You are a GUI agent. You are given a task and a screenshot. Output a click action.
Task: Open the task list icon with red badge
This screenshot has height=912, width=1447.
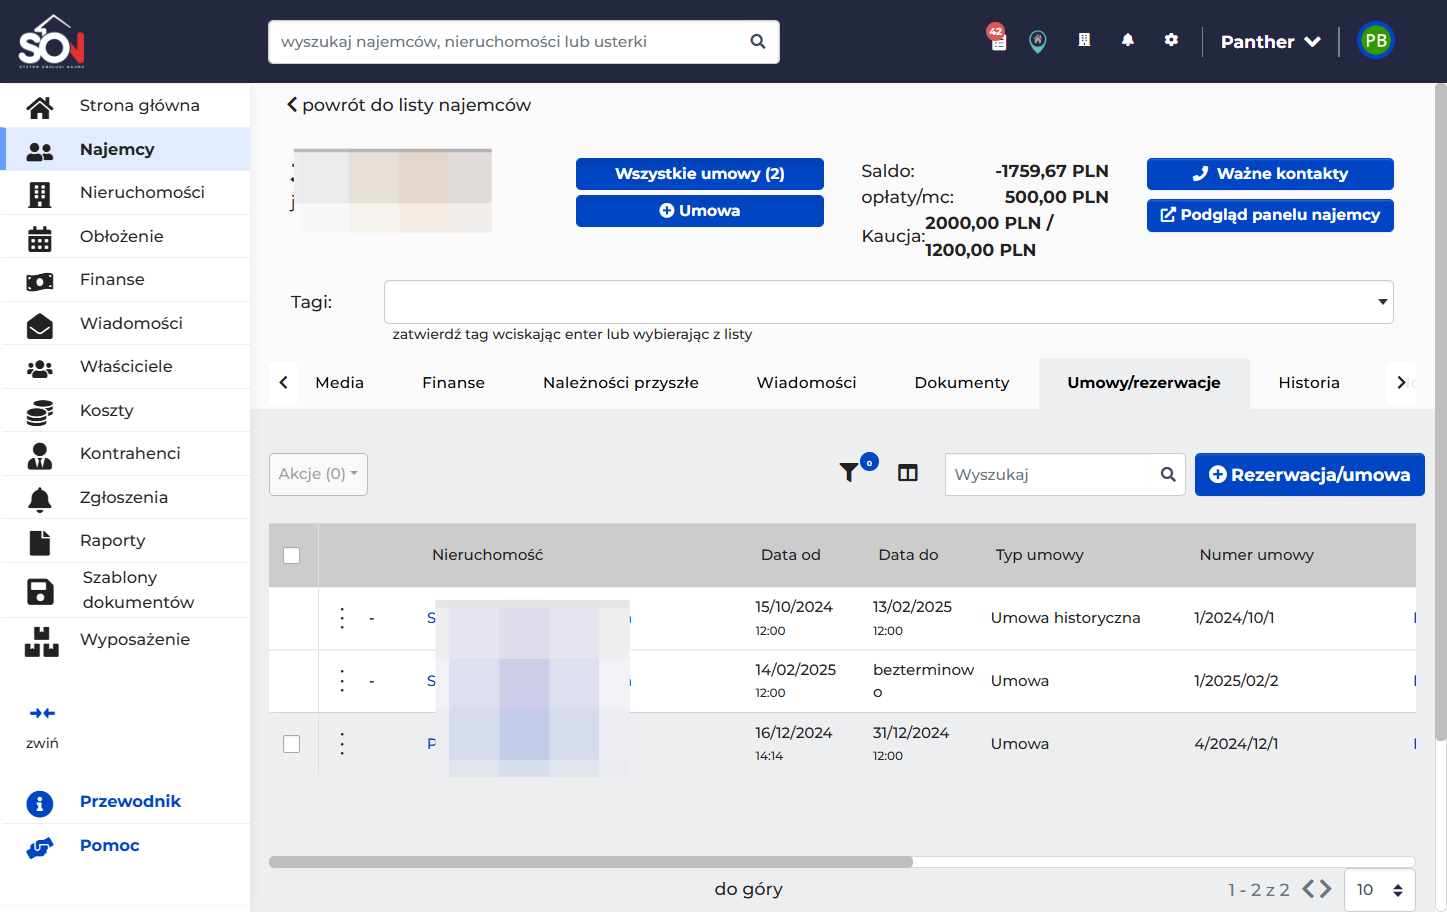[x=997, y=39]
